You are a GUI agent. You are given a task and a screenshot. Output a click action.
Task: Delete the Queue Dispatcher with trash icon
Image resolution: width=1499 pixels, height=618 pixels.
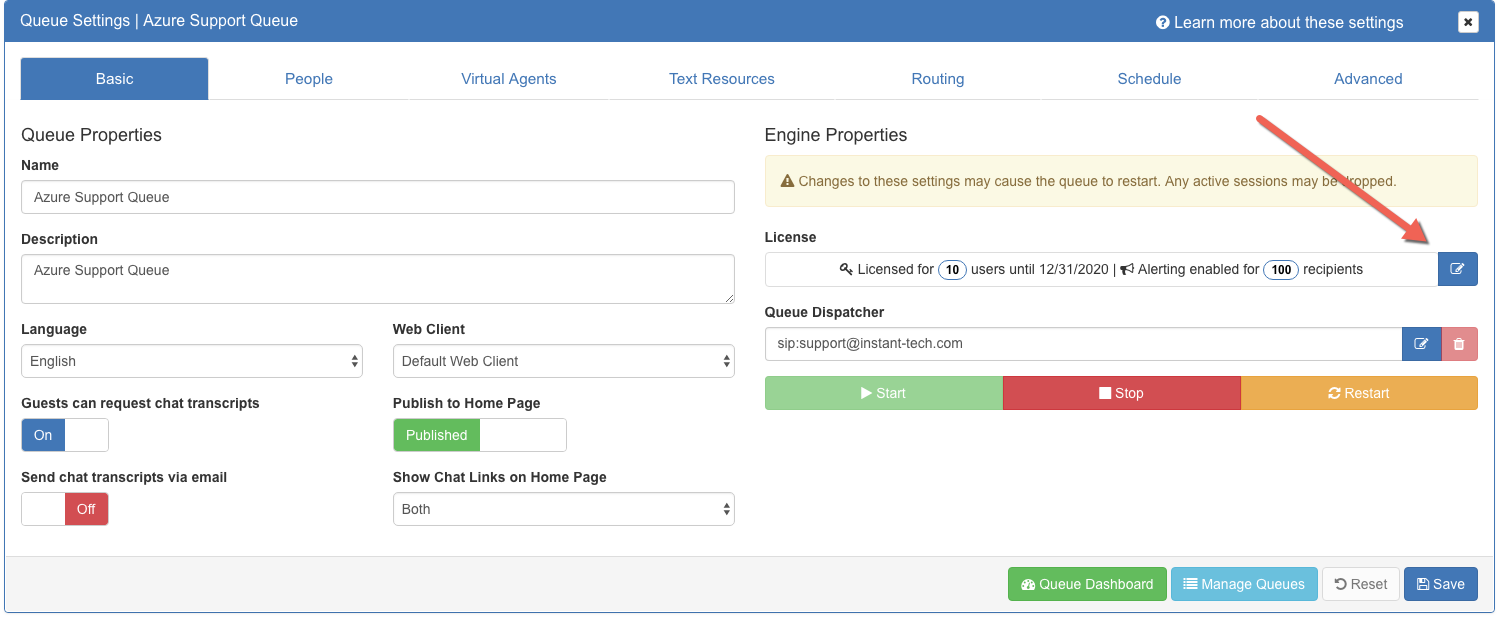point(1459,344)
